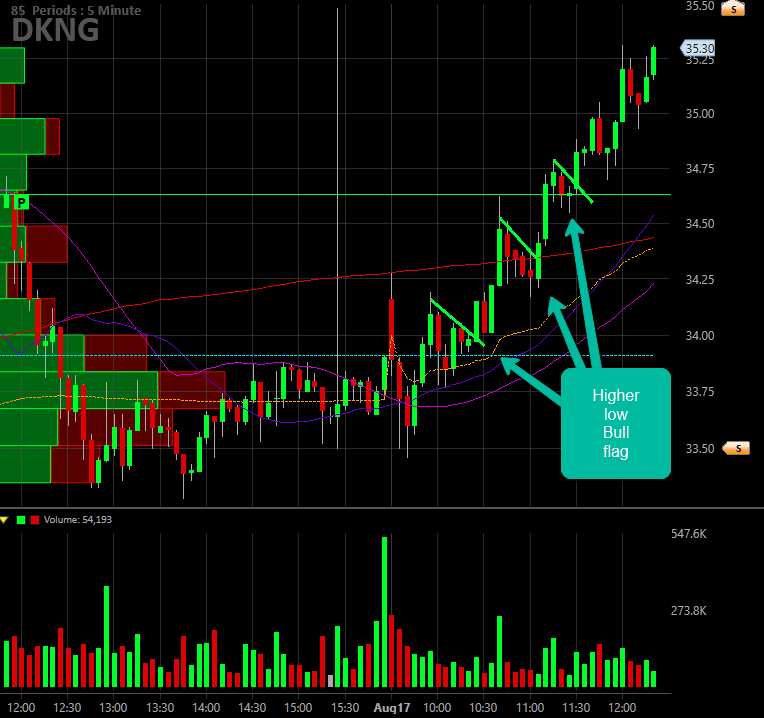Click the green swatch in Volume legend
The image size is (764, 718).
point(21,520)
